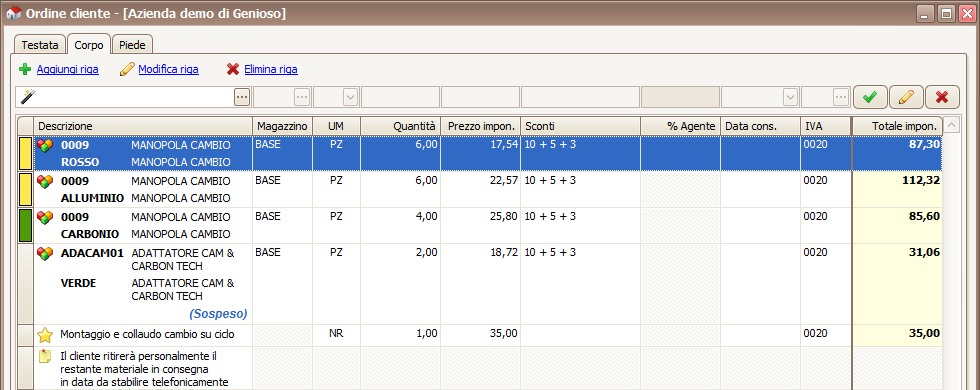Click quantity 2,00 in ADACAM01 row
The image size is (980, 390).
click(x=426, y=253)
